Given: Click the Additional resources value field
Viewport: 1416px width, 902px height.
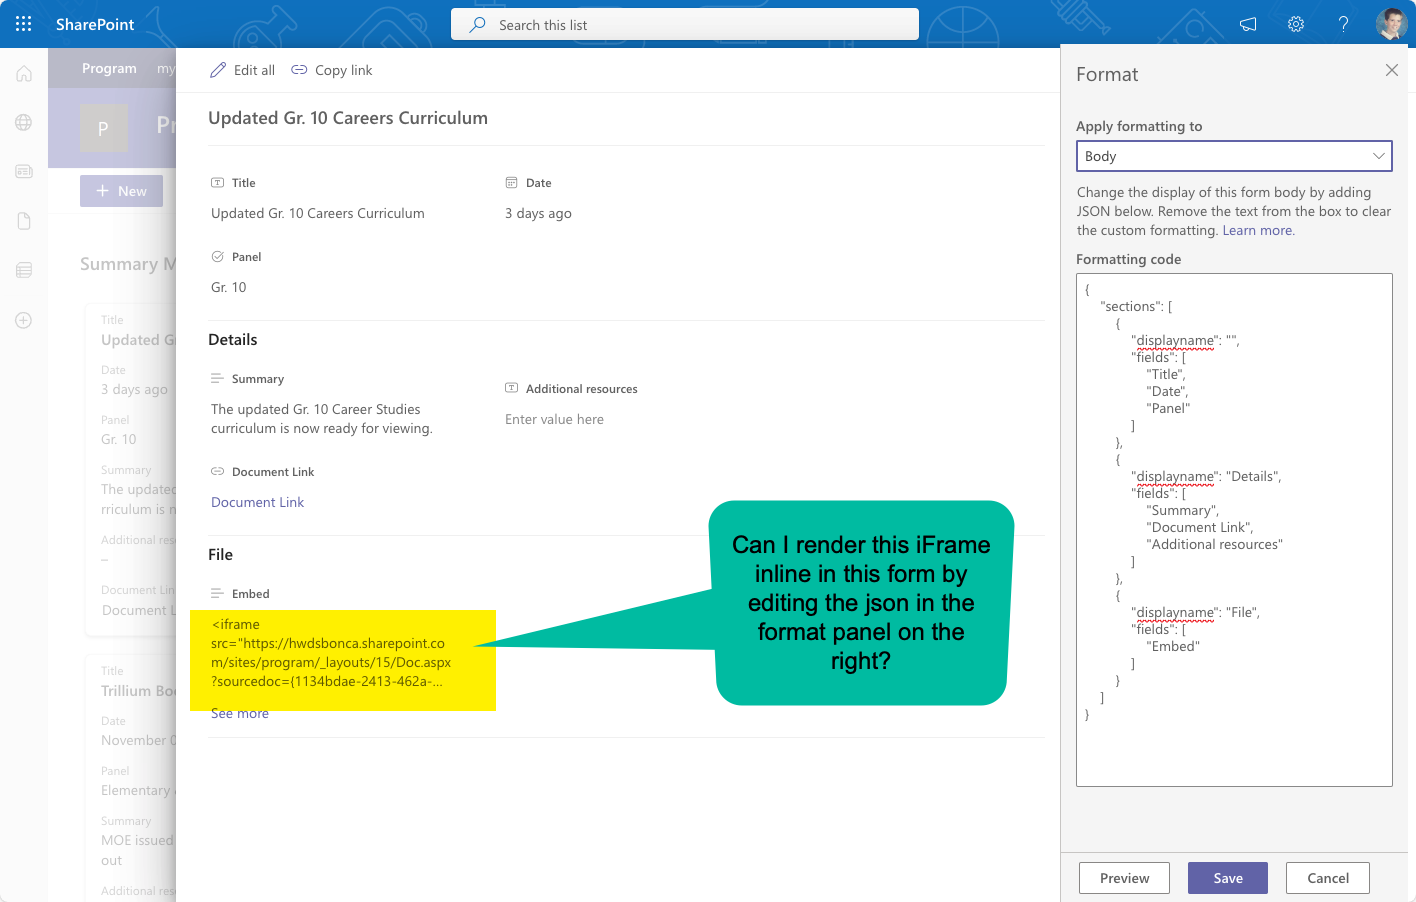Looking at the screenshot, I should (553, 419).
